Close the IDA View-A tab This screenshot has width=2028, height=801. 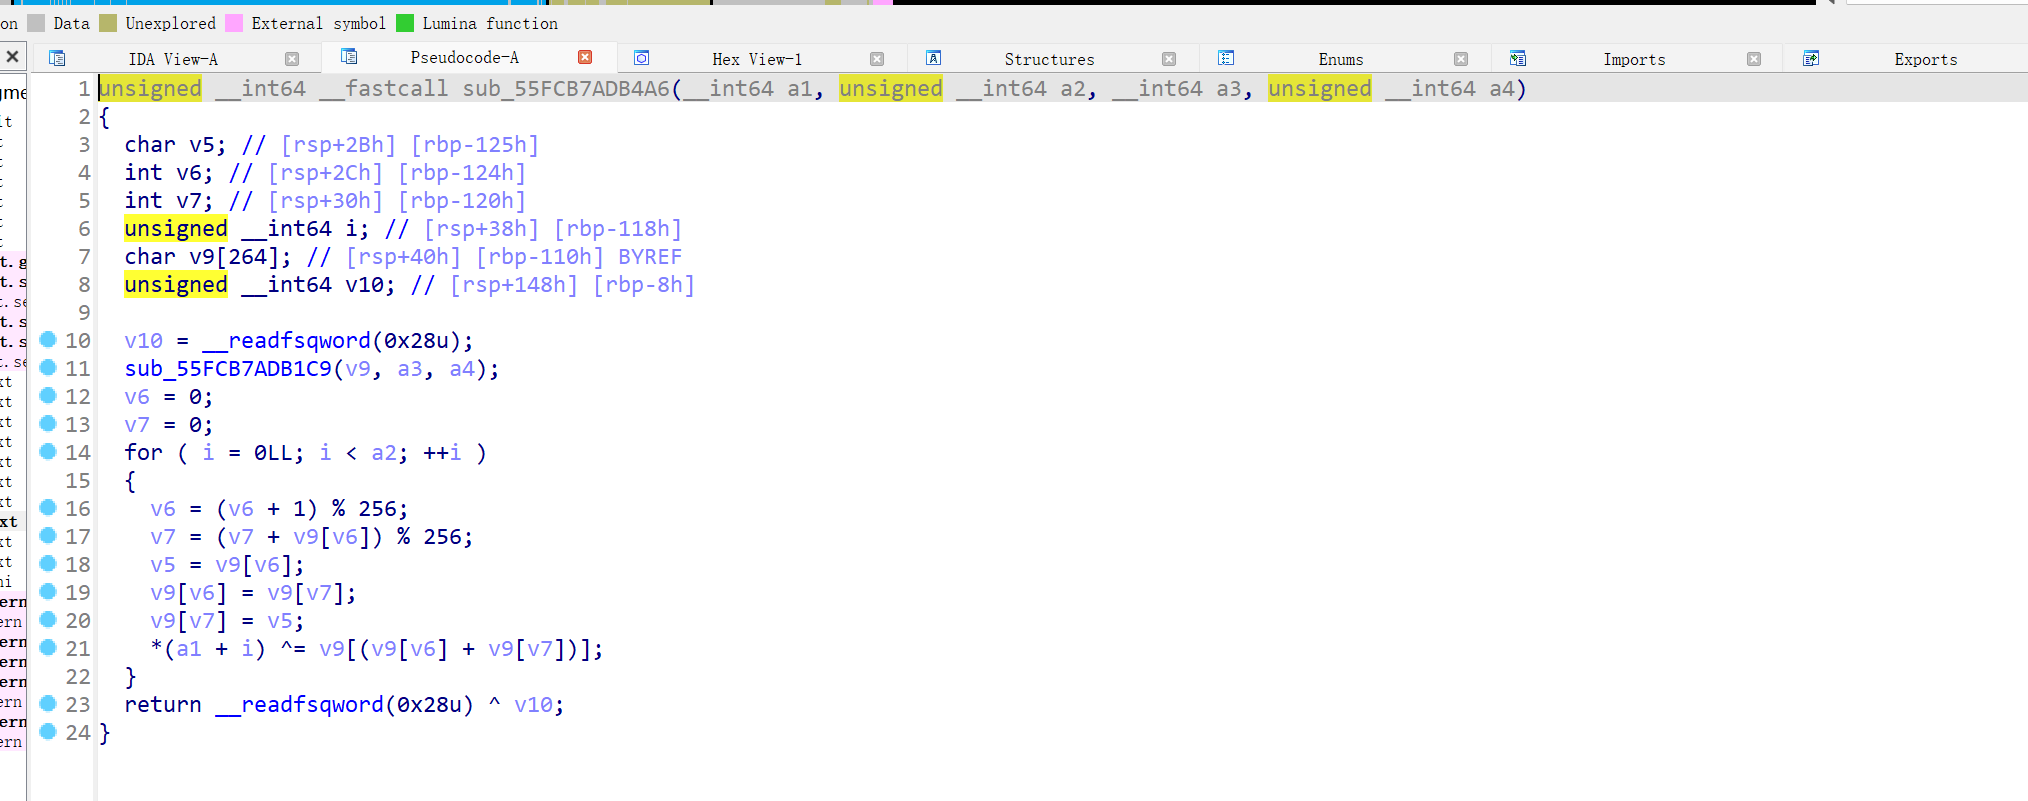pyautogui.click(x=292, y=59)
